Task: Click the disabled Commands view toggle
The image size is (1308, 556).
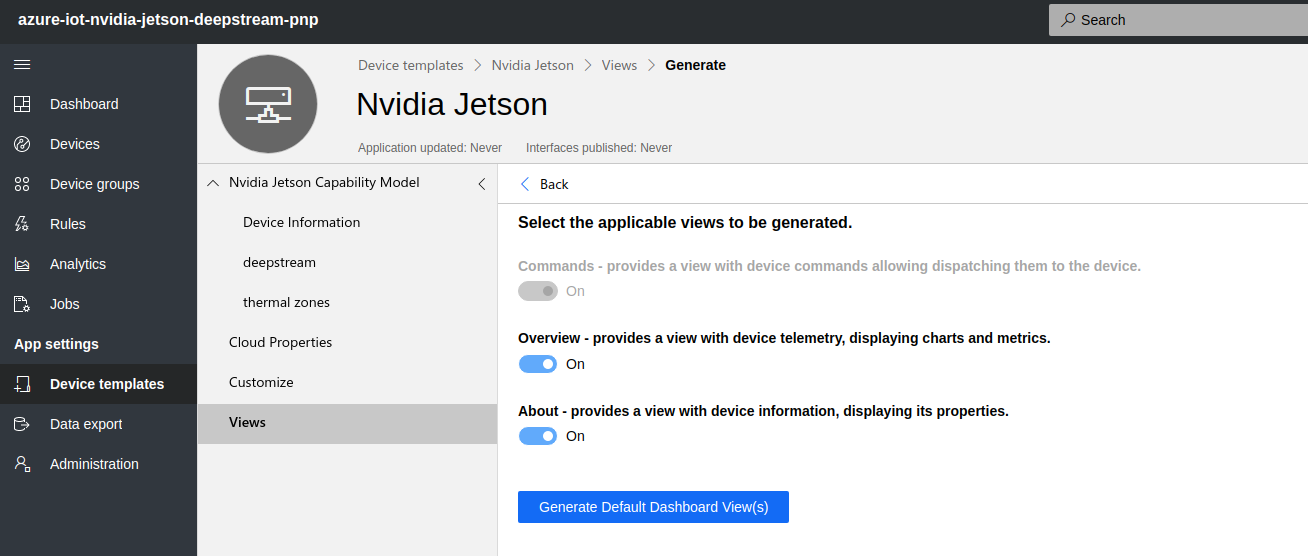Action: coord(538,291)
